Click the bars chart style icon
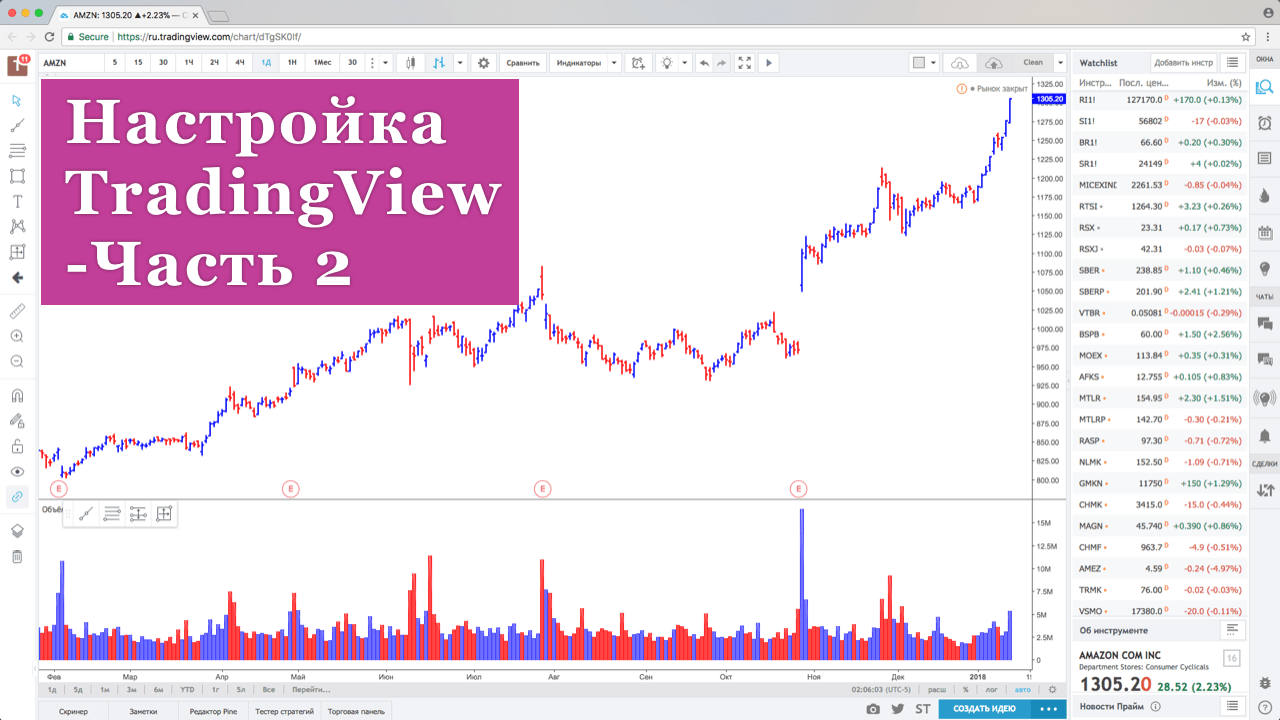This screenshot has width=1280, height=720. click(439, 62)
